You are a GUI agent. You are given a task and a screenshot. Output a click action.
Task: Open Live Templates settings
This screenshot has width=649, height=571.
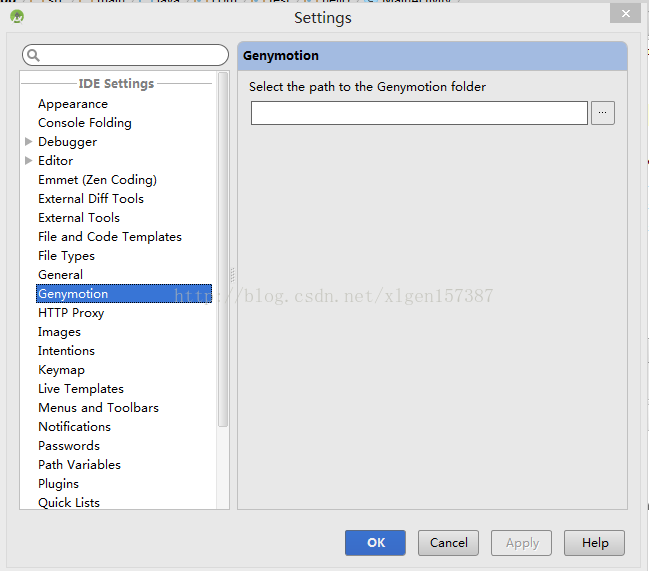click(x=81, y=389)
